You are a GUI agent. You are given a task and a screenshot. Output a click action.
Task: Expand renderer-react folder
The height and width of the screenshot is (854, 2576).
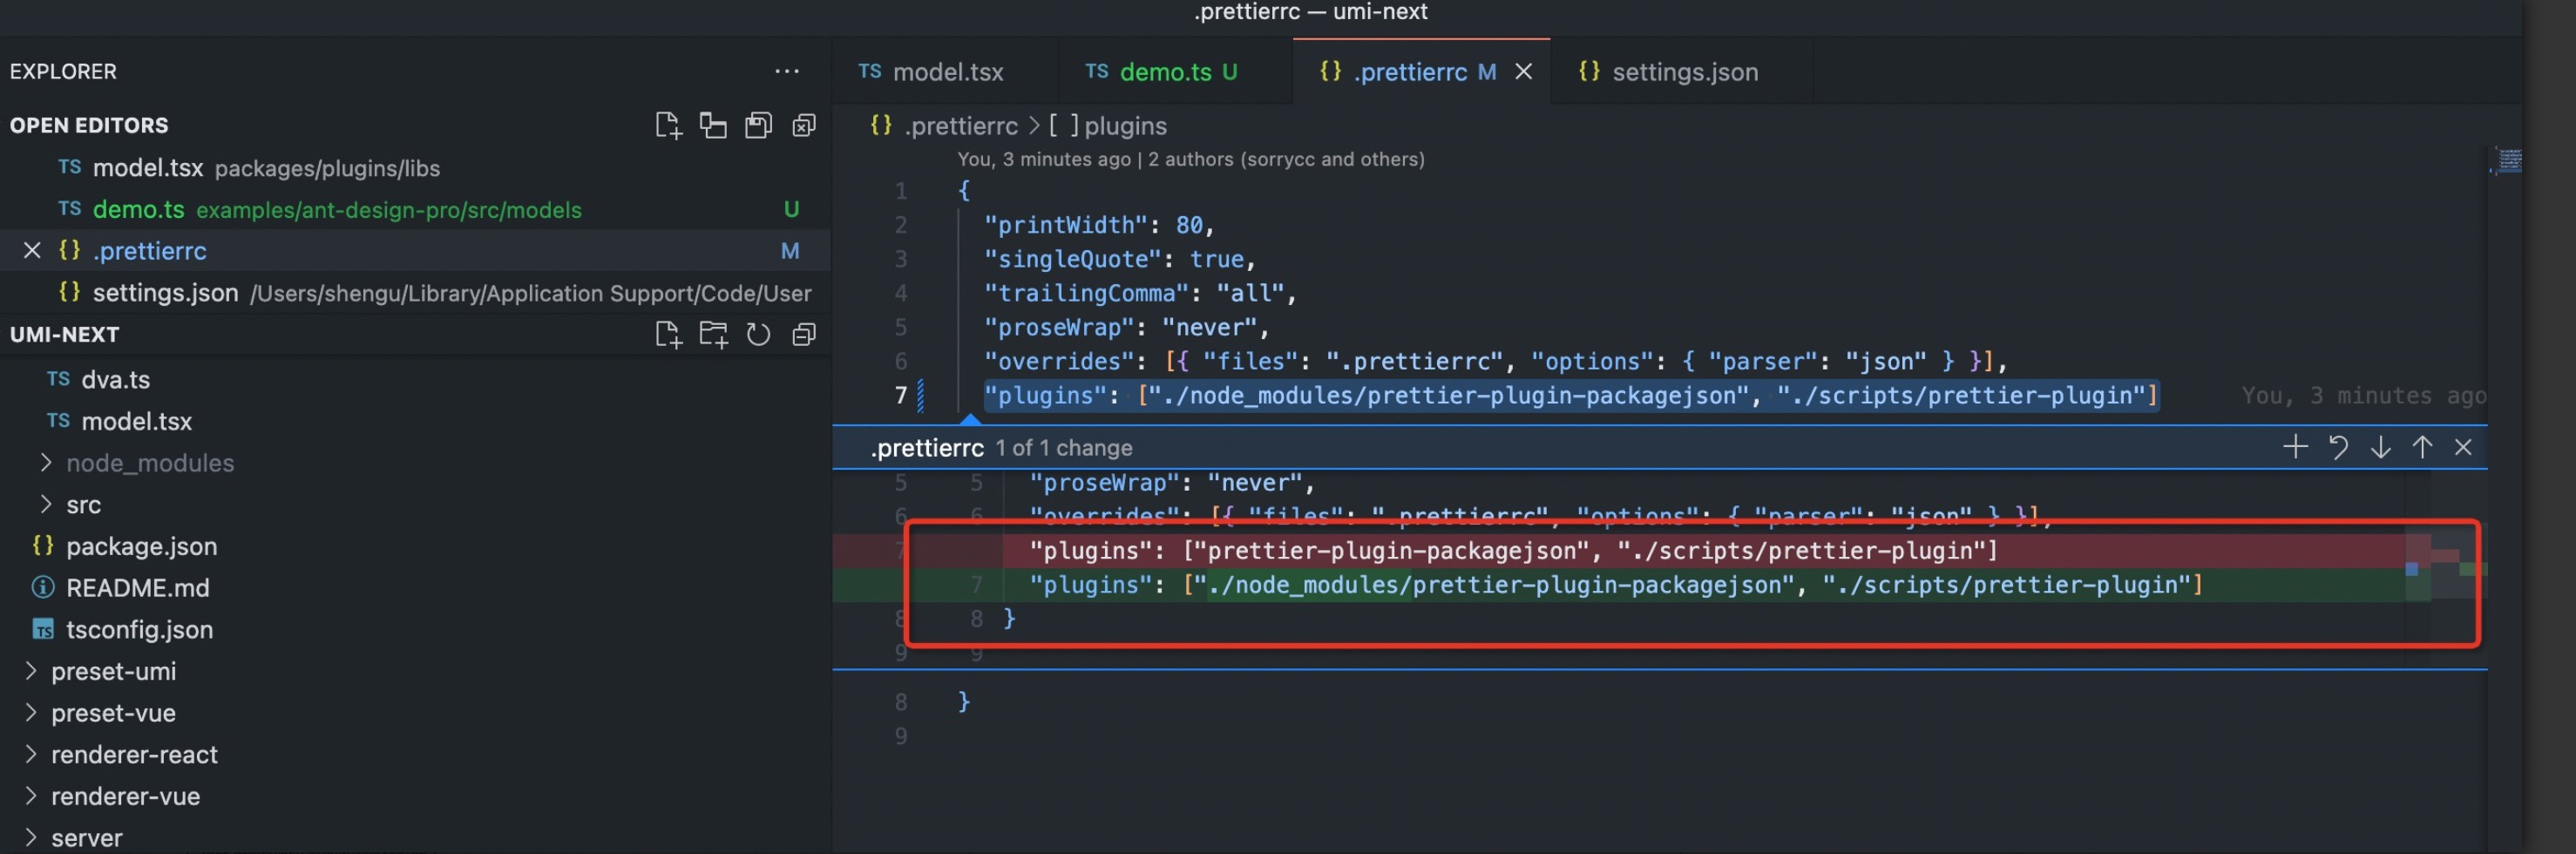click(x=30, y=754)
